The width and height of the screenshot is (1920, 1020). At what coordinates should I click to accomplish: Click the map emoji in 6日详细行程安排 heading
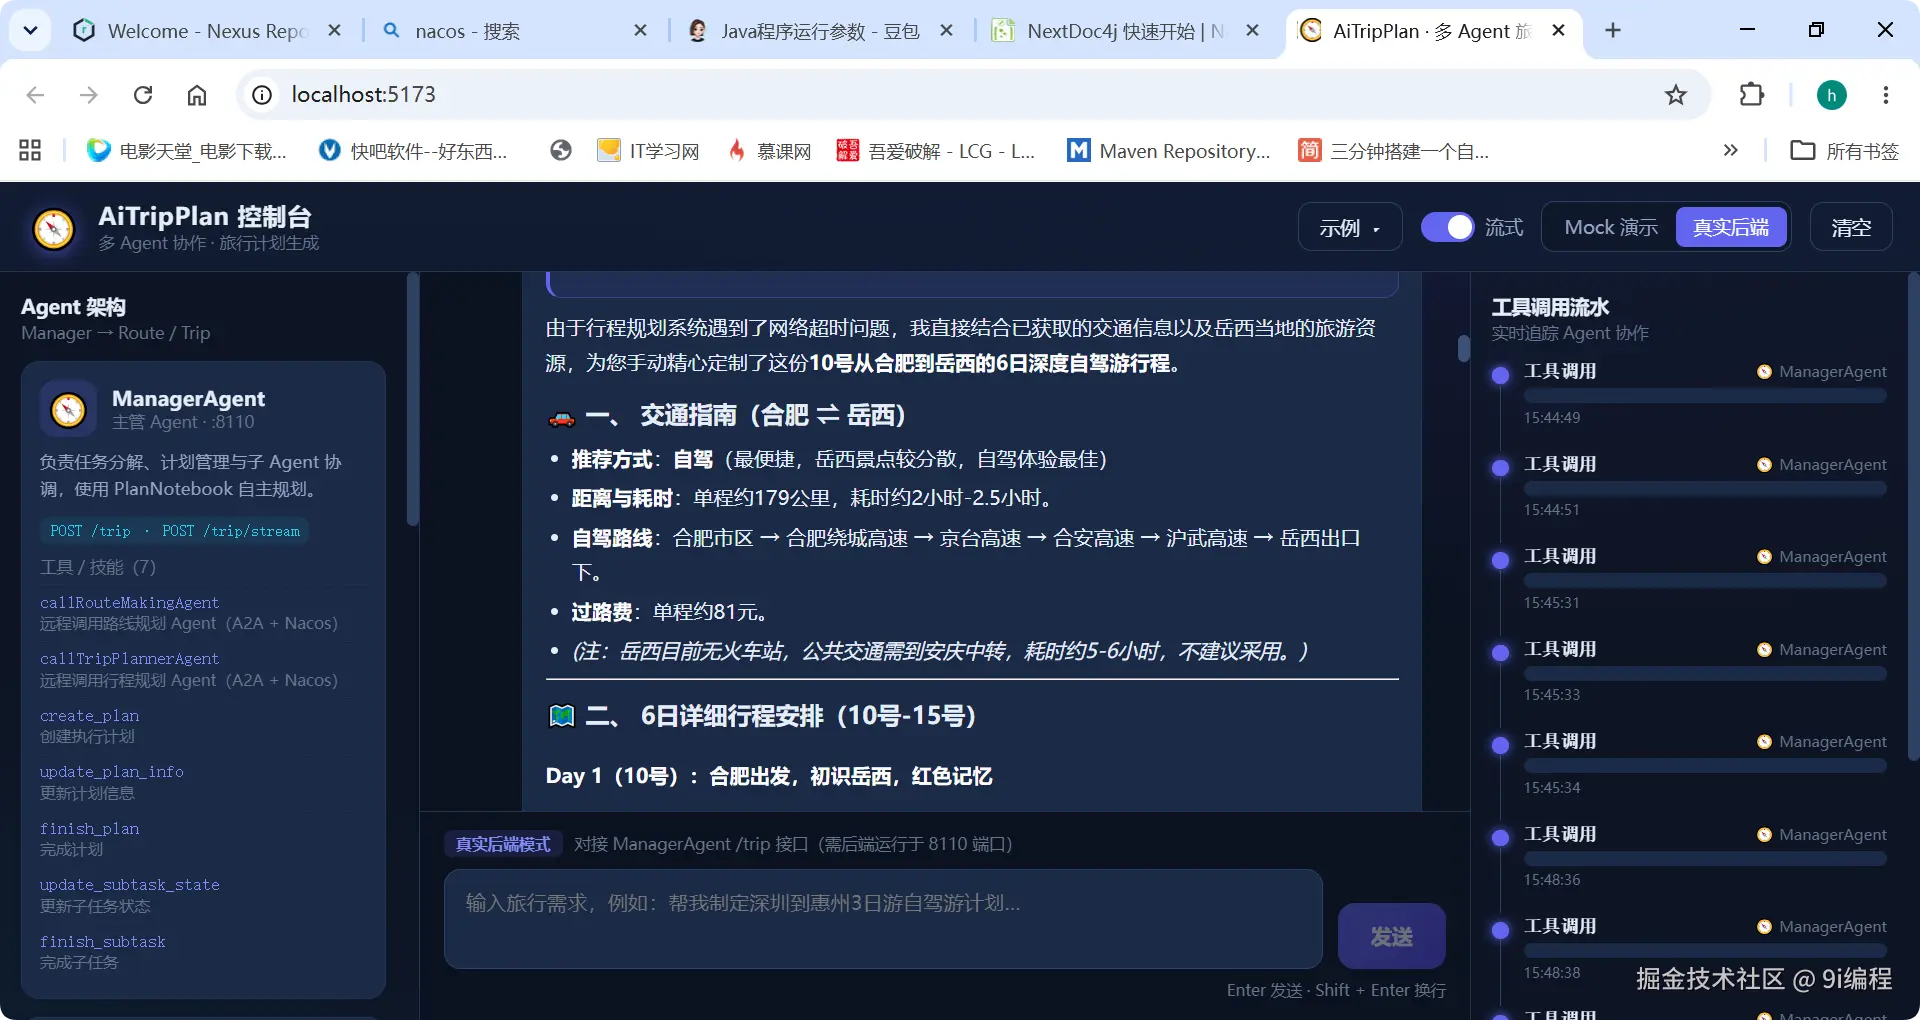point(562,716)
